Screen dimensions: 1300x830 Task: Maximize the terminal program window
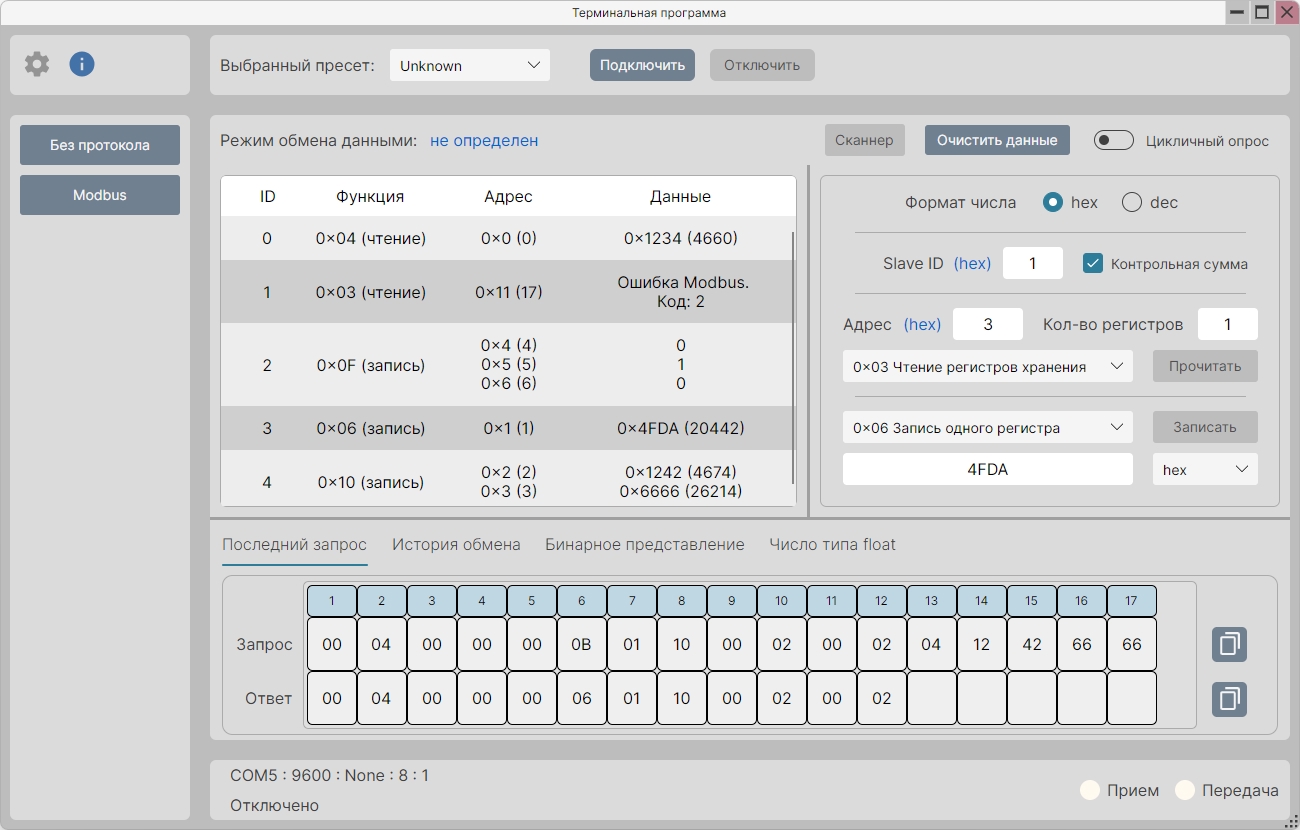click(1262, 13)
